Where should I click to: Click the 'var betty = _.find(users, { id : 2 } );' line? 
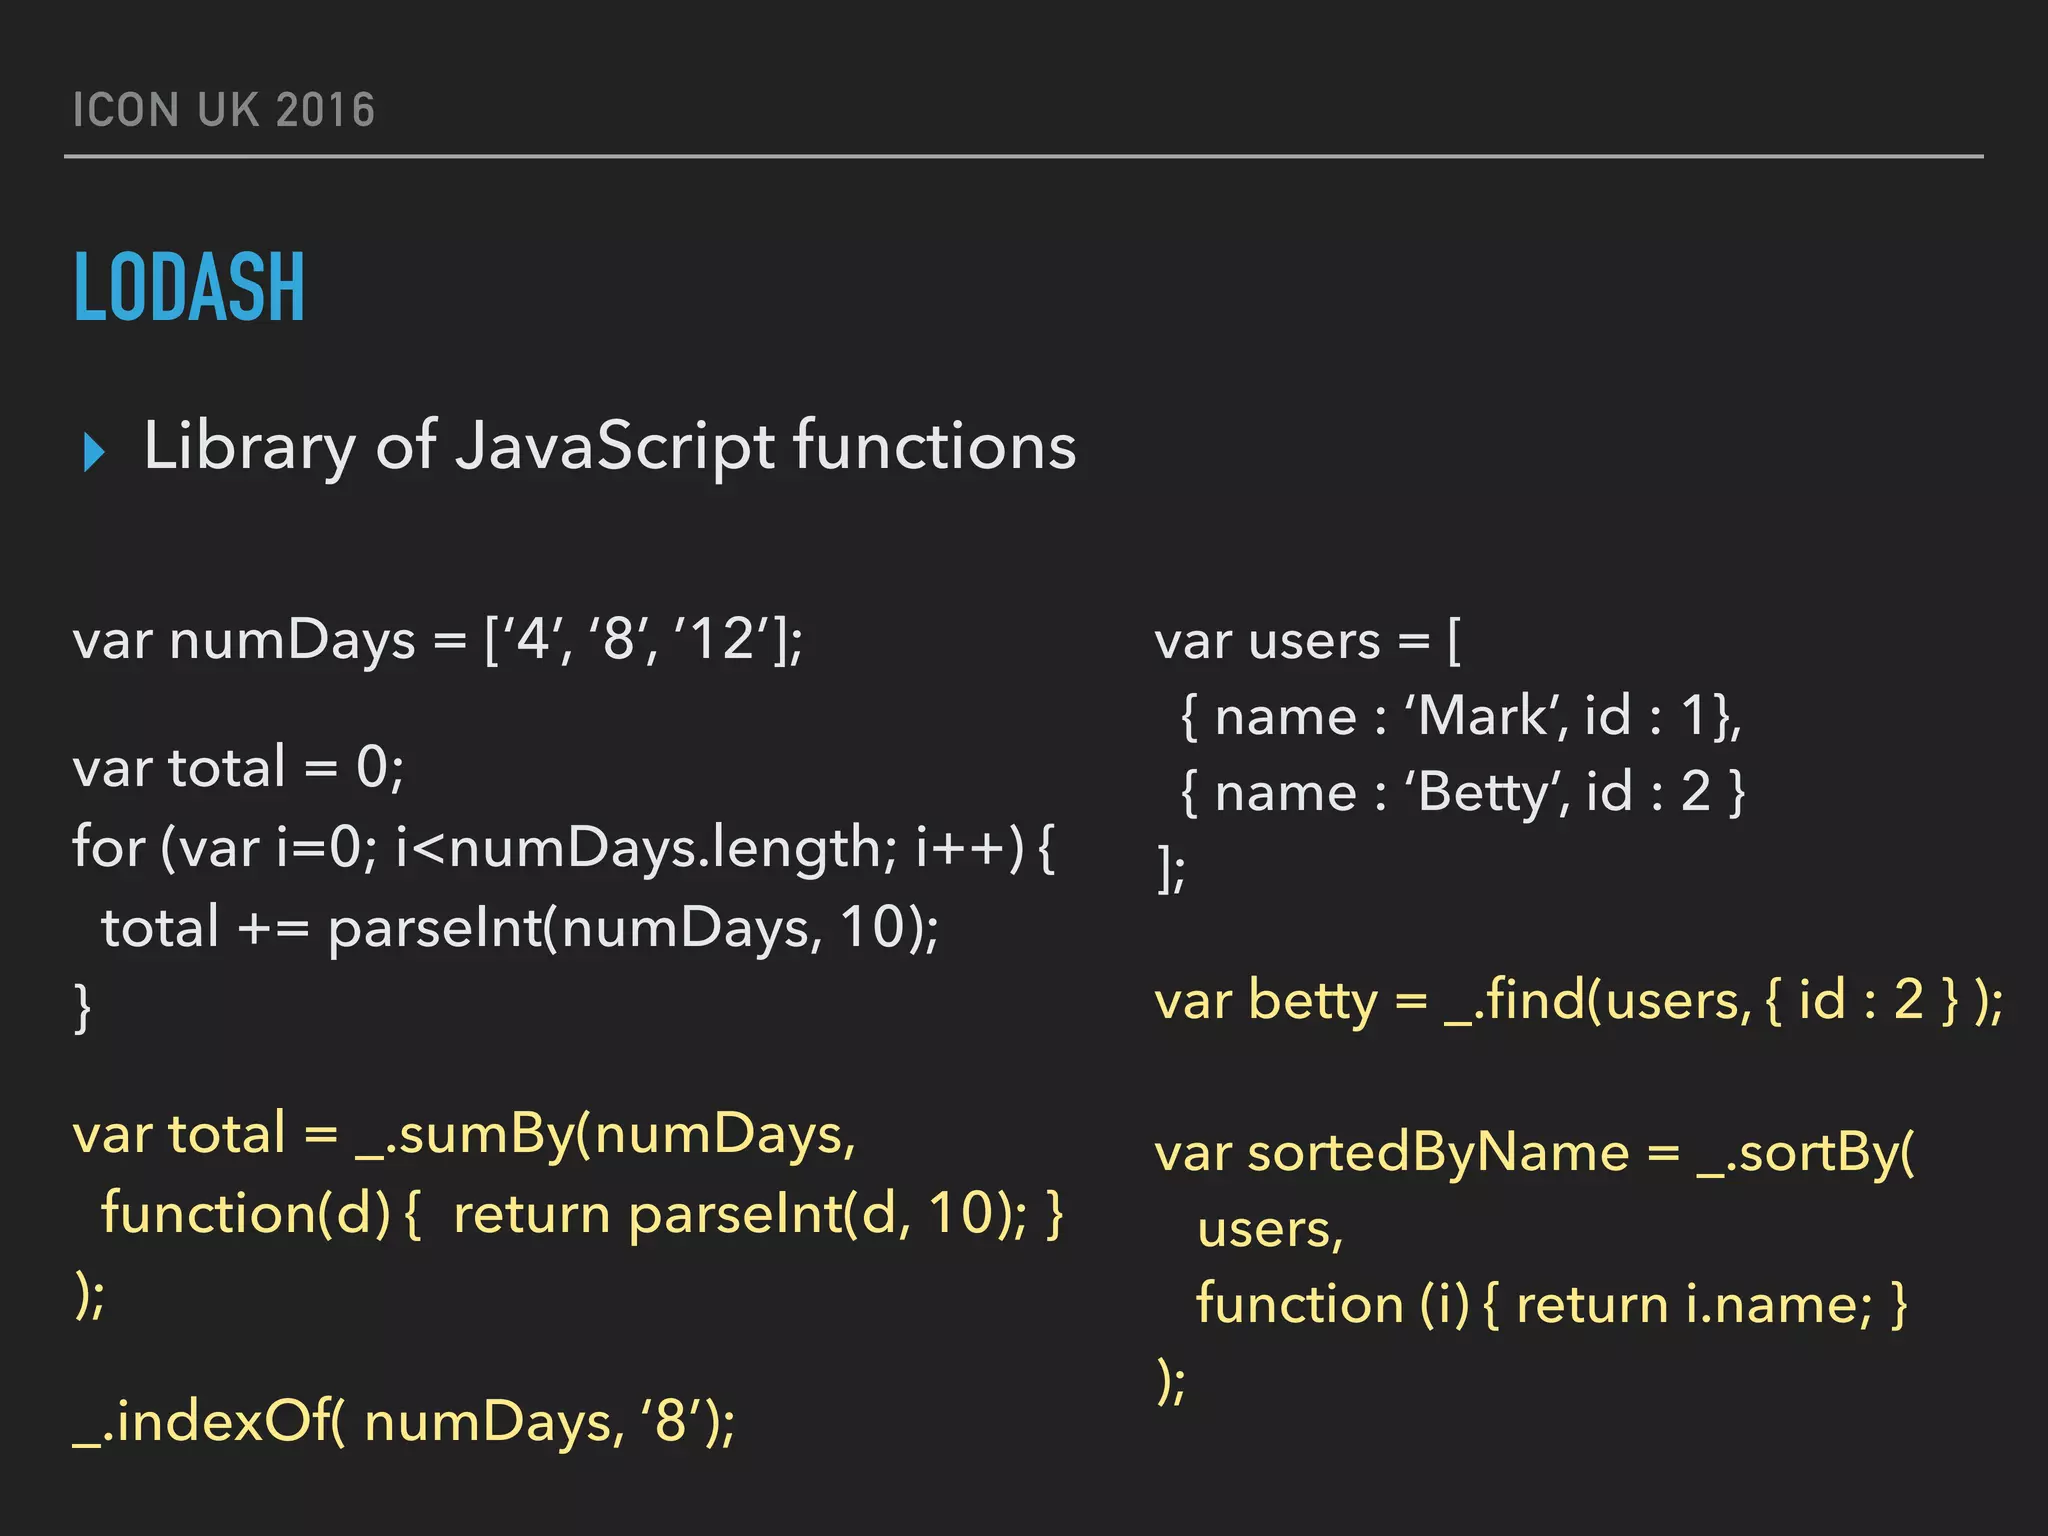pos(1579,1001)
